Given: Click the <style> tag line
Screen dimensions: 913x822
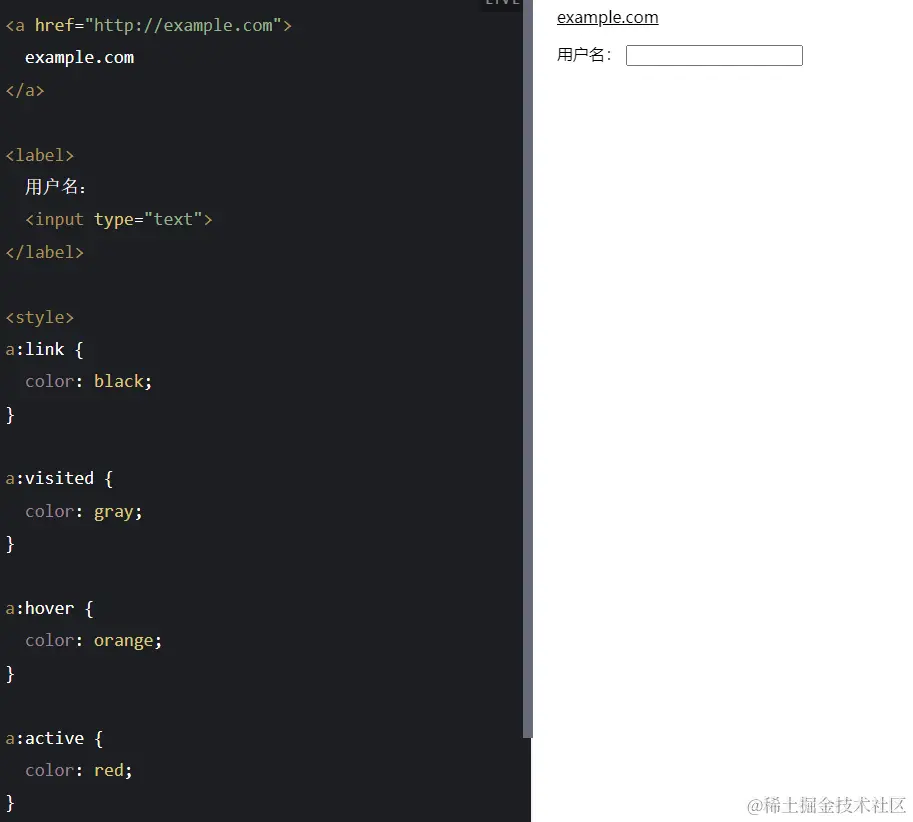Looking at the screenshot, I should point(40,317).
